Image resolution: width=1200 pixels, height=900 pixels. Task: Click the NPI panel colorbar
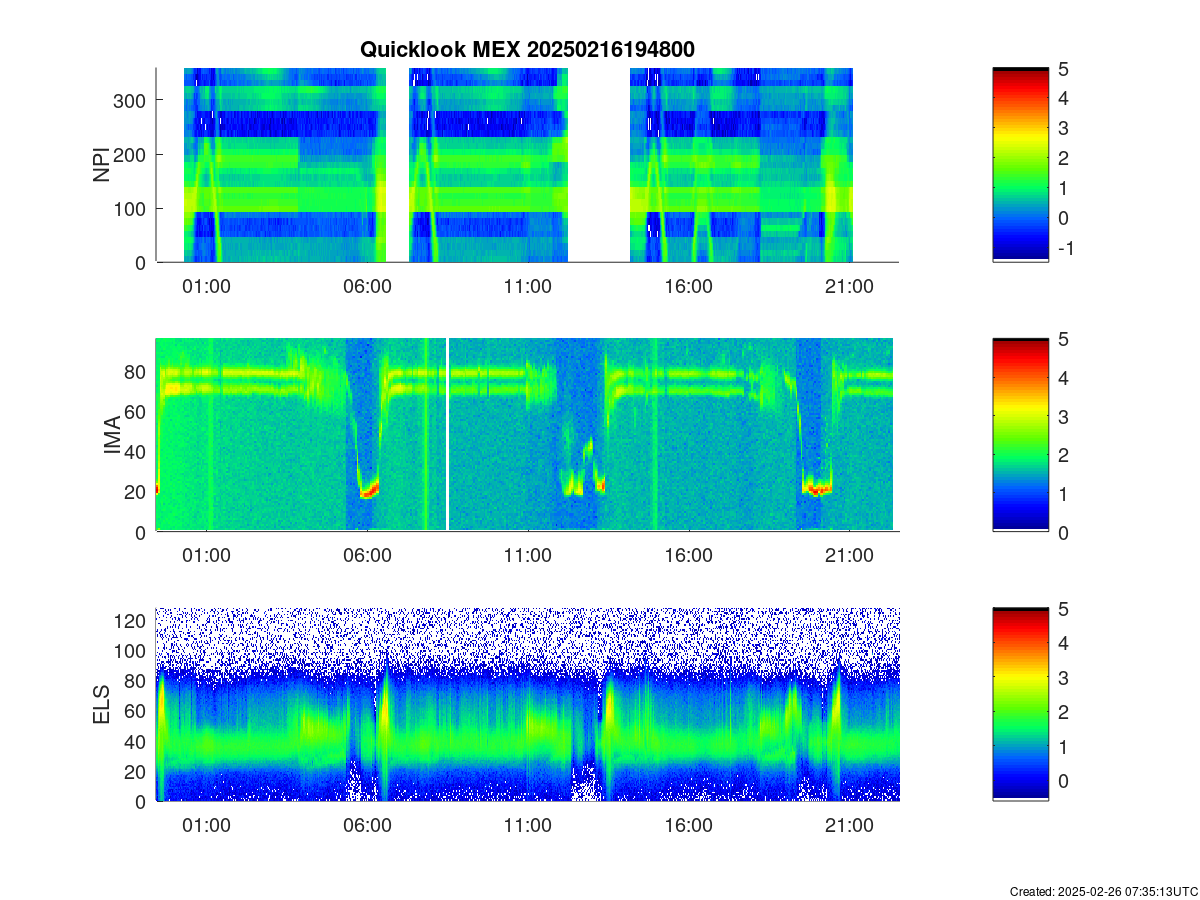1020,165
